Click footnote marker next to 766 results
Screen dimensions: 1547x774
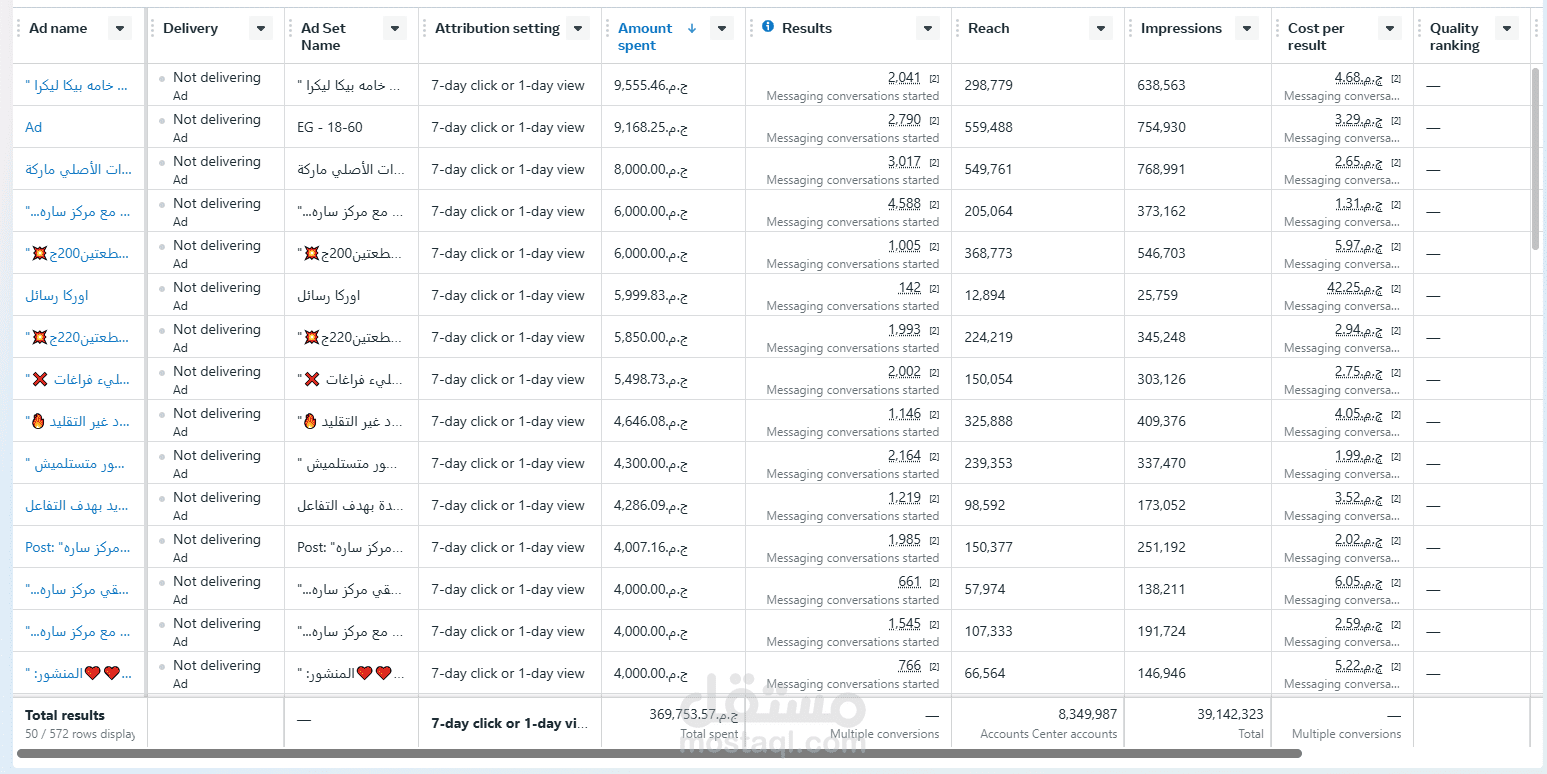click(934, 666)
